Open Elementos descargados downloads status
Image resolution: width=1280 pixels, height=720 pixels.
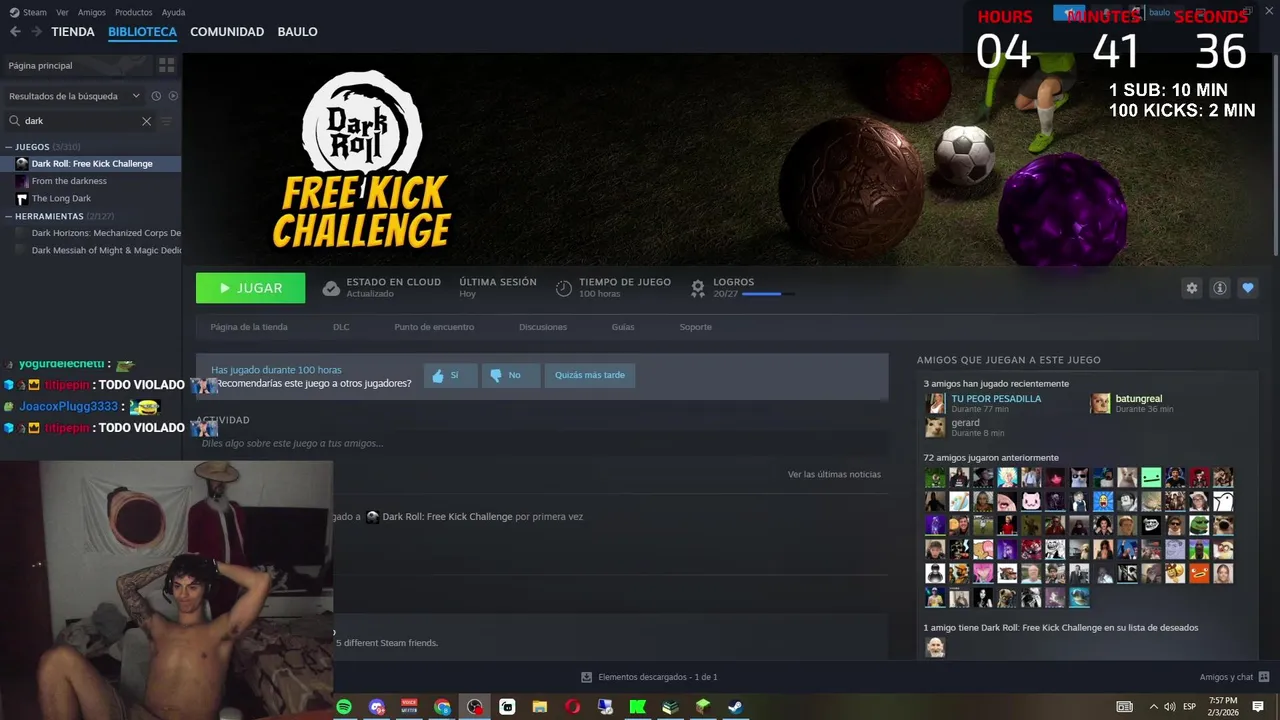coord(650,677)
